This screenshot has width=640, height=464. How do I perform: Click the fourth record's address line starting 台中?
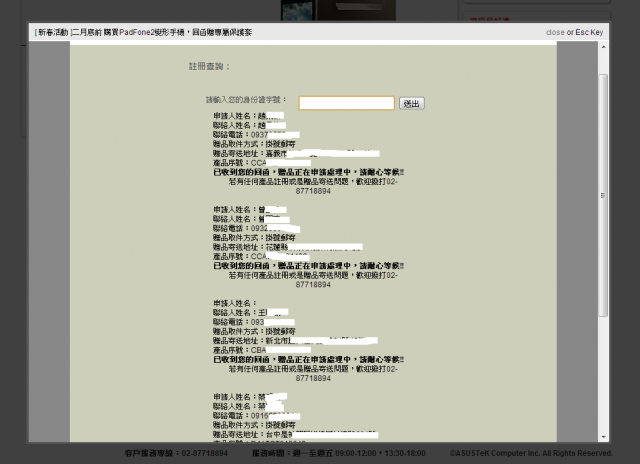[x=295, y=435]
